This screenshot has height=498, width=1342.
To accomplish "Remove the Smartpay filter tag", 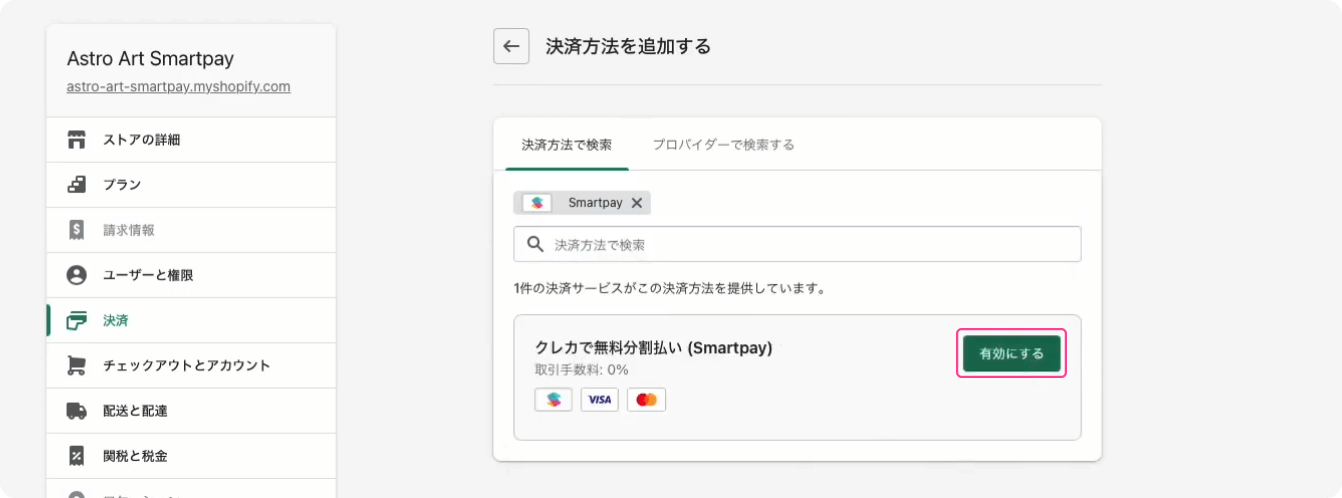I will pos(637,203).
